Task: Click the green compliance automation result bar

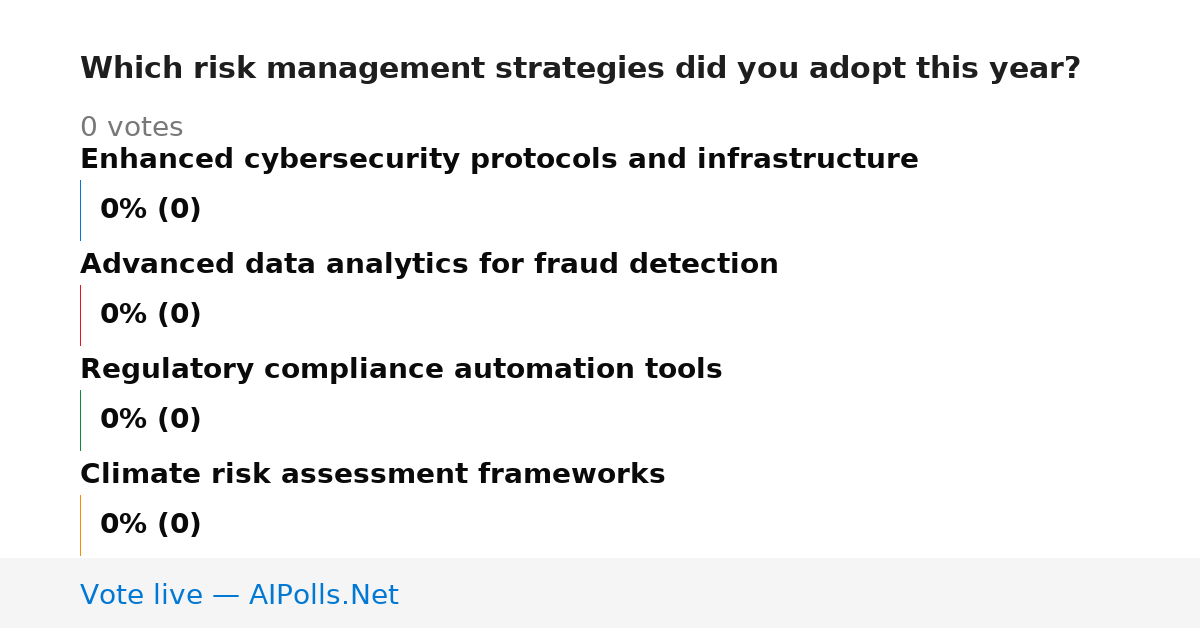Action: pyautogui.click(x=81, y=420)
